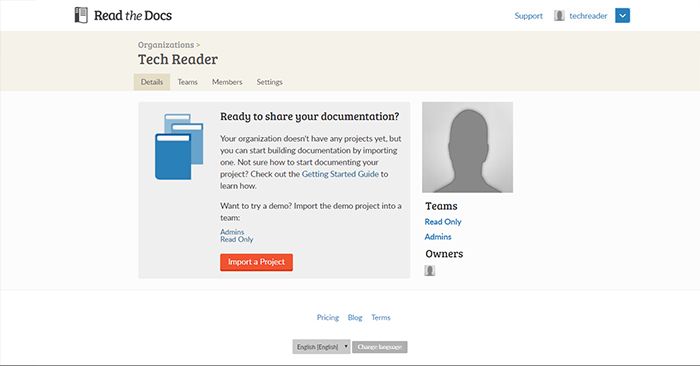
Task: Switch to the Teams tab
Action: pos(188,82)
